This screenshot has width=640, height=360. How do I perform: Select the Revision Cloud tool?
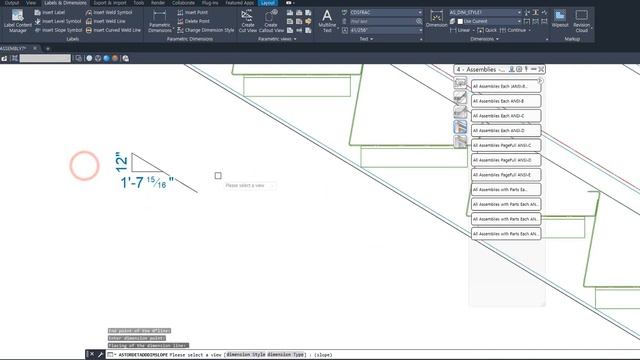click(x=581, y=21)
